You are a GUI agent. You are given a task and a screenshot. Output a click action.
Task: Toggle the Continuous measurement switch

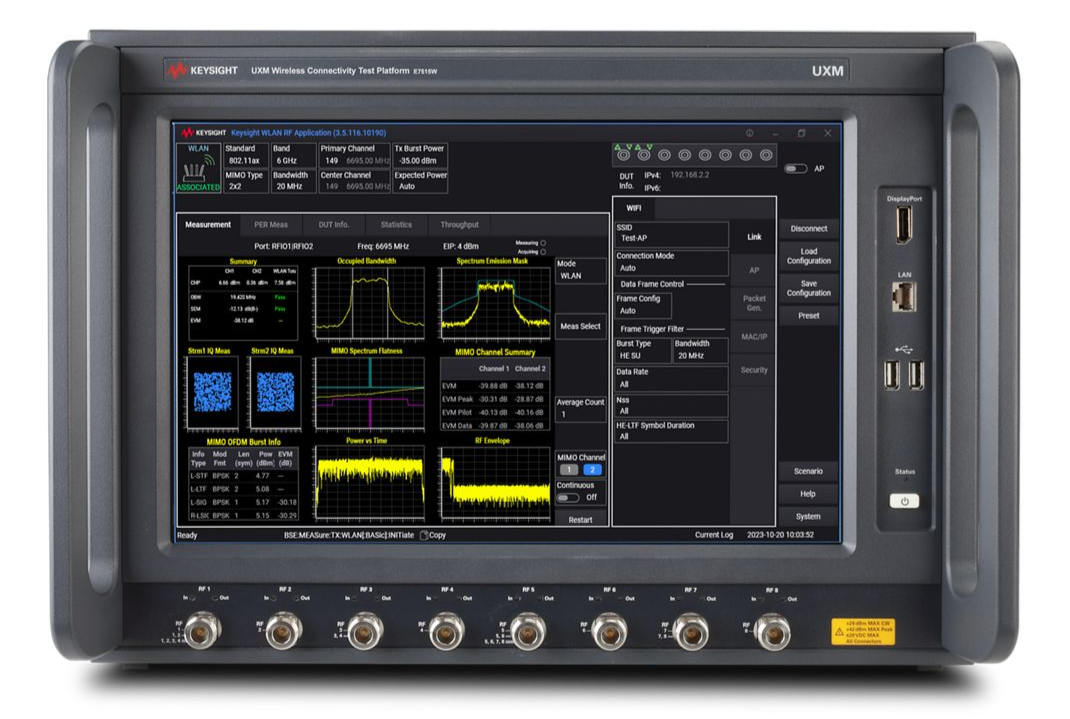[x=567, y=498]
